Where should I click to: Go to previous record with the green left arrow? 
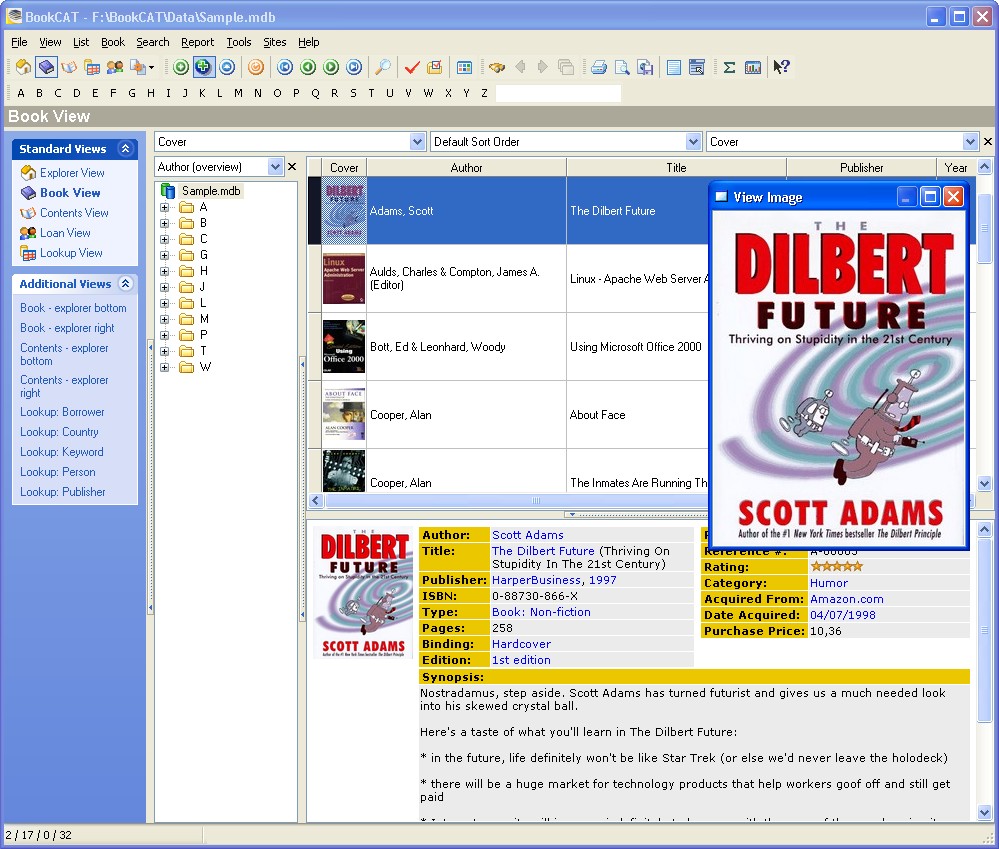tap(308, 67)
